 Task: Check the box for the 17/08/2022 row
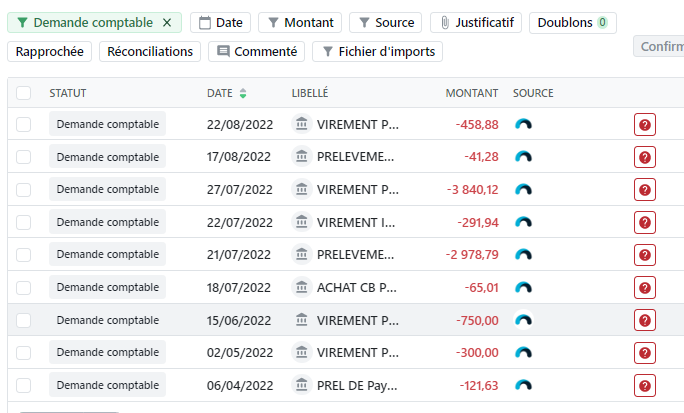coord(24,157)
